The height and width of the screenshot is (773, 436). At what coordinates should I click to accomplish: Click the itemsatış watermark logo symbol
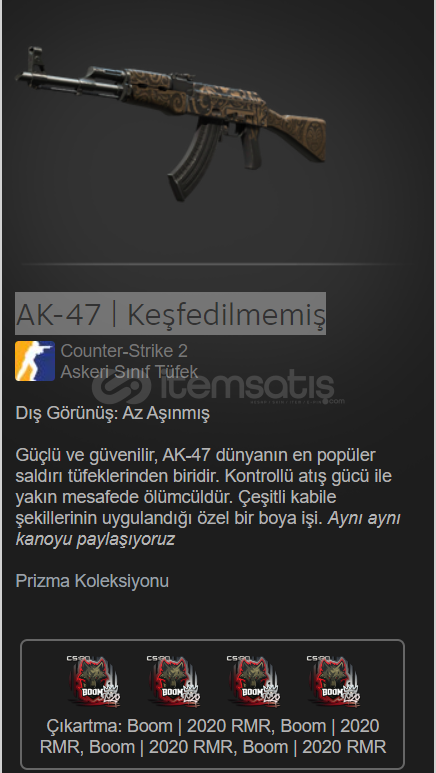pyautogui.click(x=121, y=387)
